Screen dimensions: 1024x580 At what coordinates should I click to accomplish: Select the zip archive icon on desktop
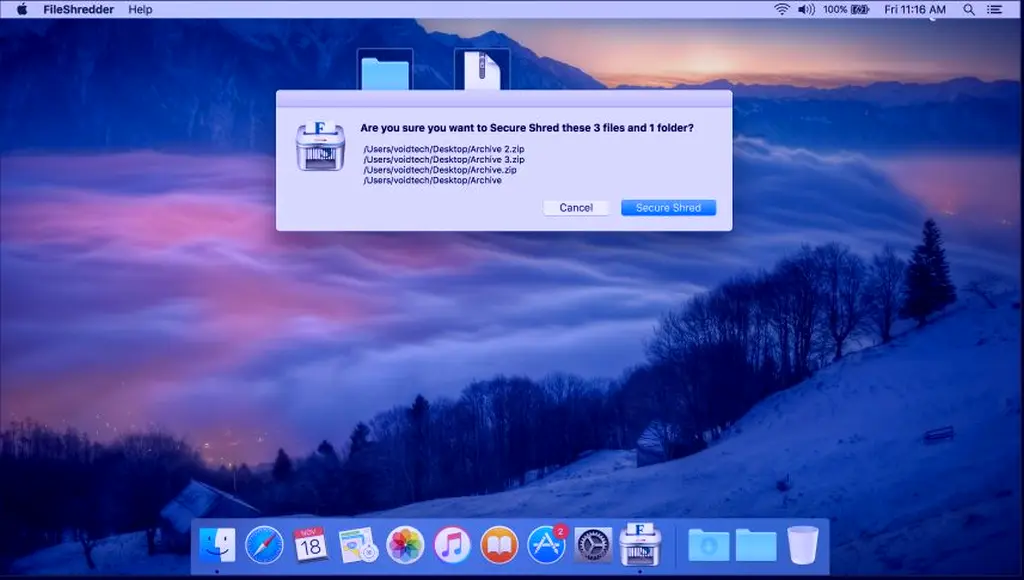tap(482, 71)
